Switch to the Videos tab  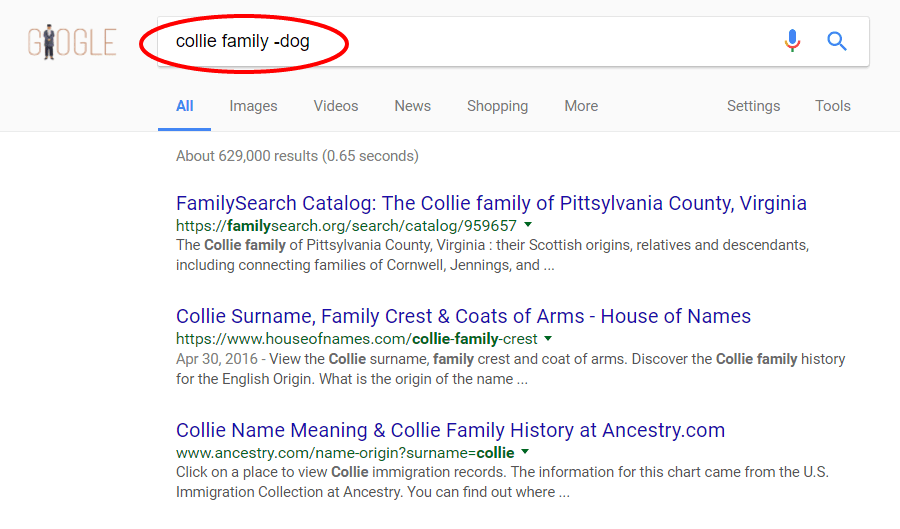click(336, 106)
